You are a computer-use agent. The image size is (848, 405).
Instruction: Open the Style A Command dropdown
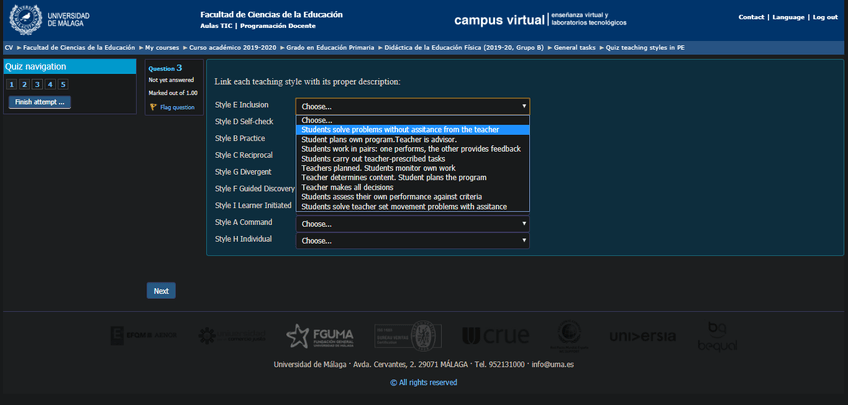(x=412, y=224)
